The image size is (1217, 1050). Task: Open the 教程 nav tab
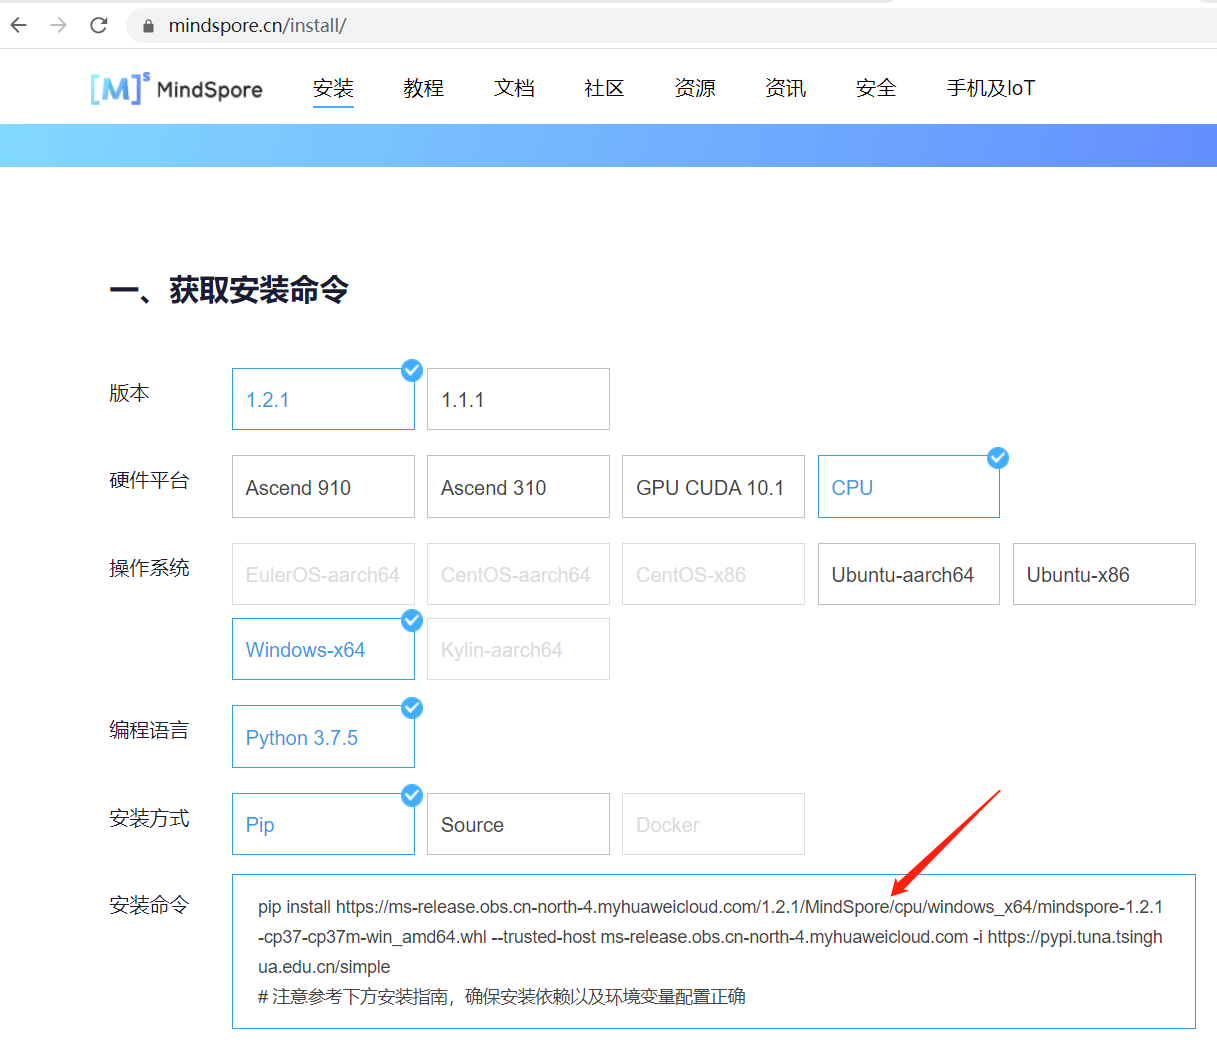tap(423, 88)
